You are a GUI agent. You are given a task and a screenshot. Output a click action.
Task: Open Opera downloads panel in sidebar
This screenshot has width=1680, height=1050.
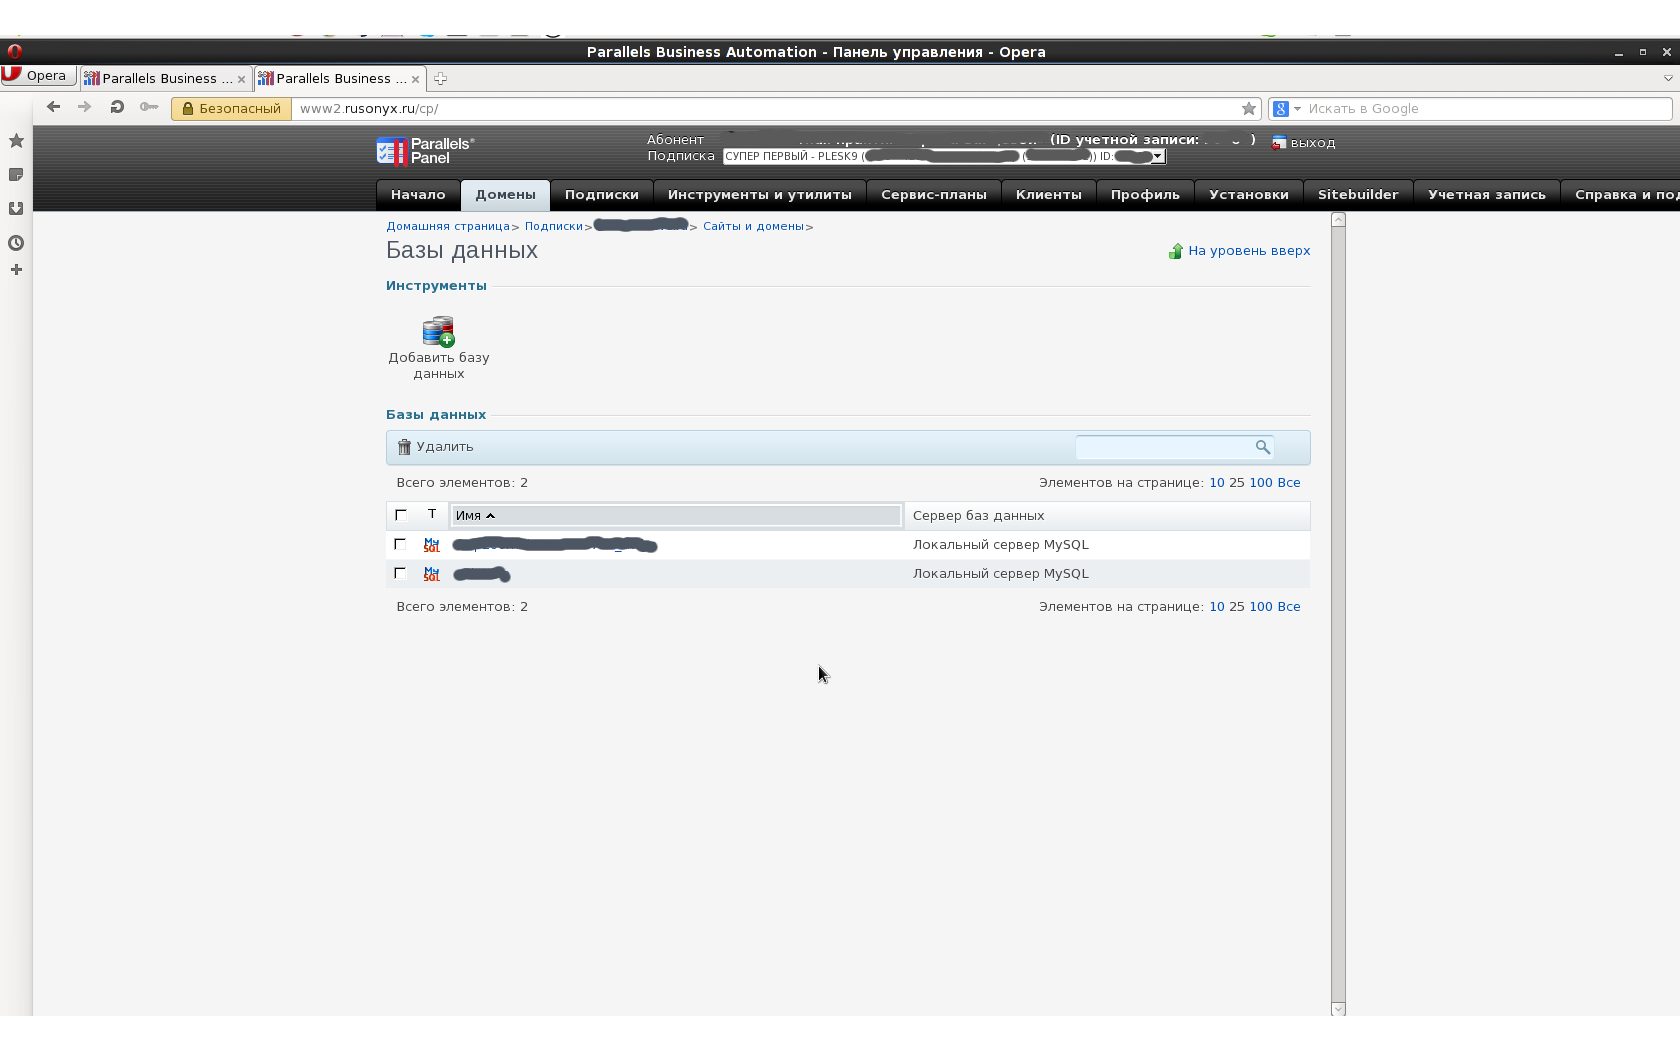pos(16,209)
